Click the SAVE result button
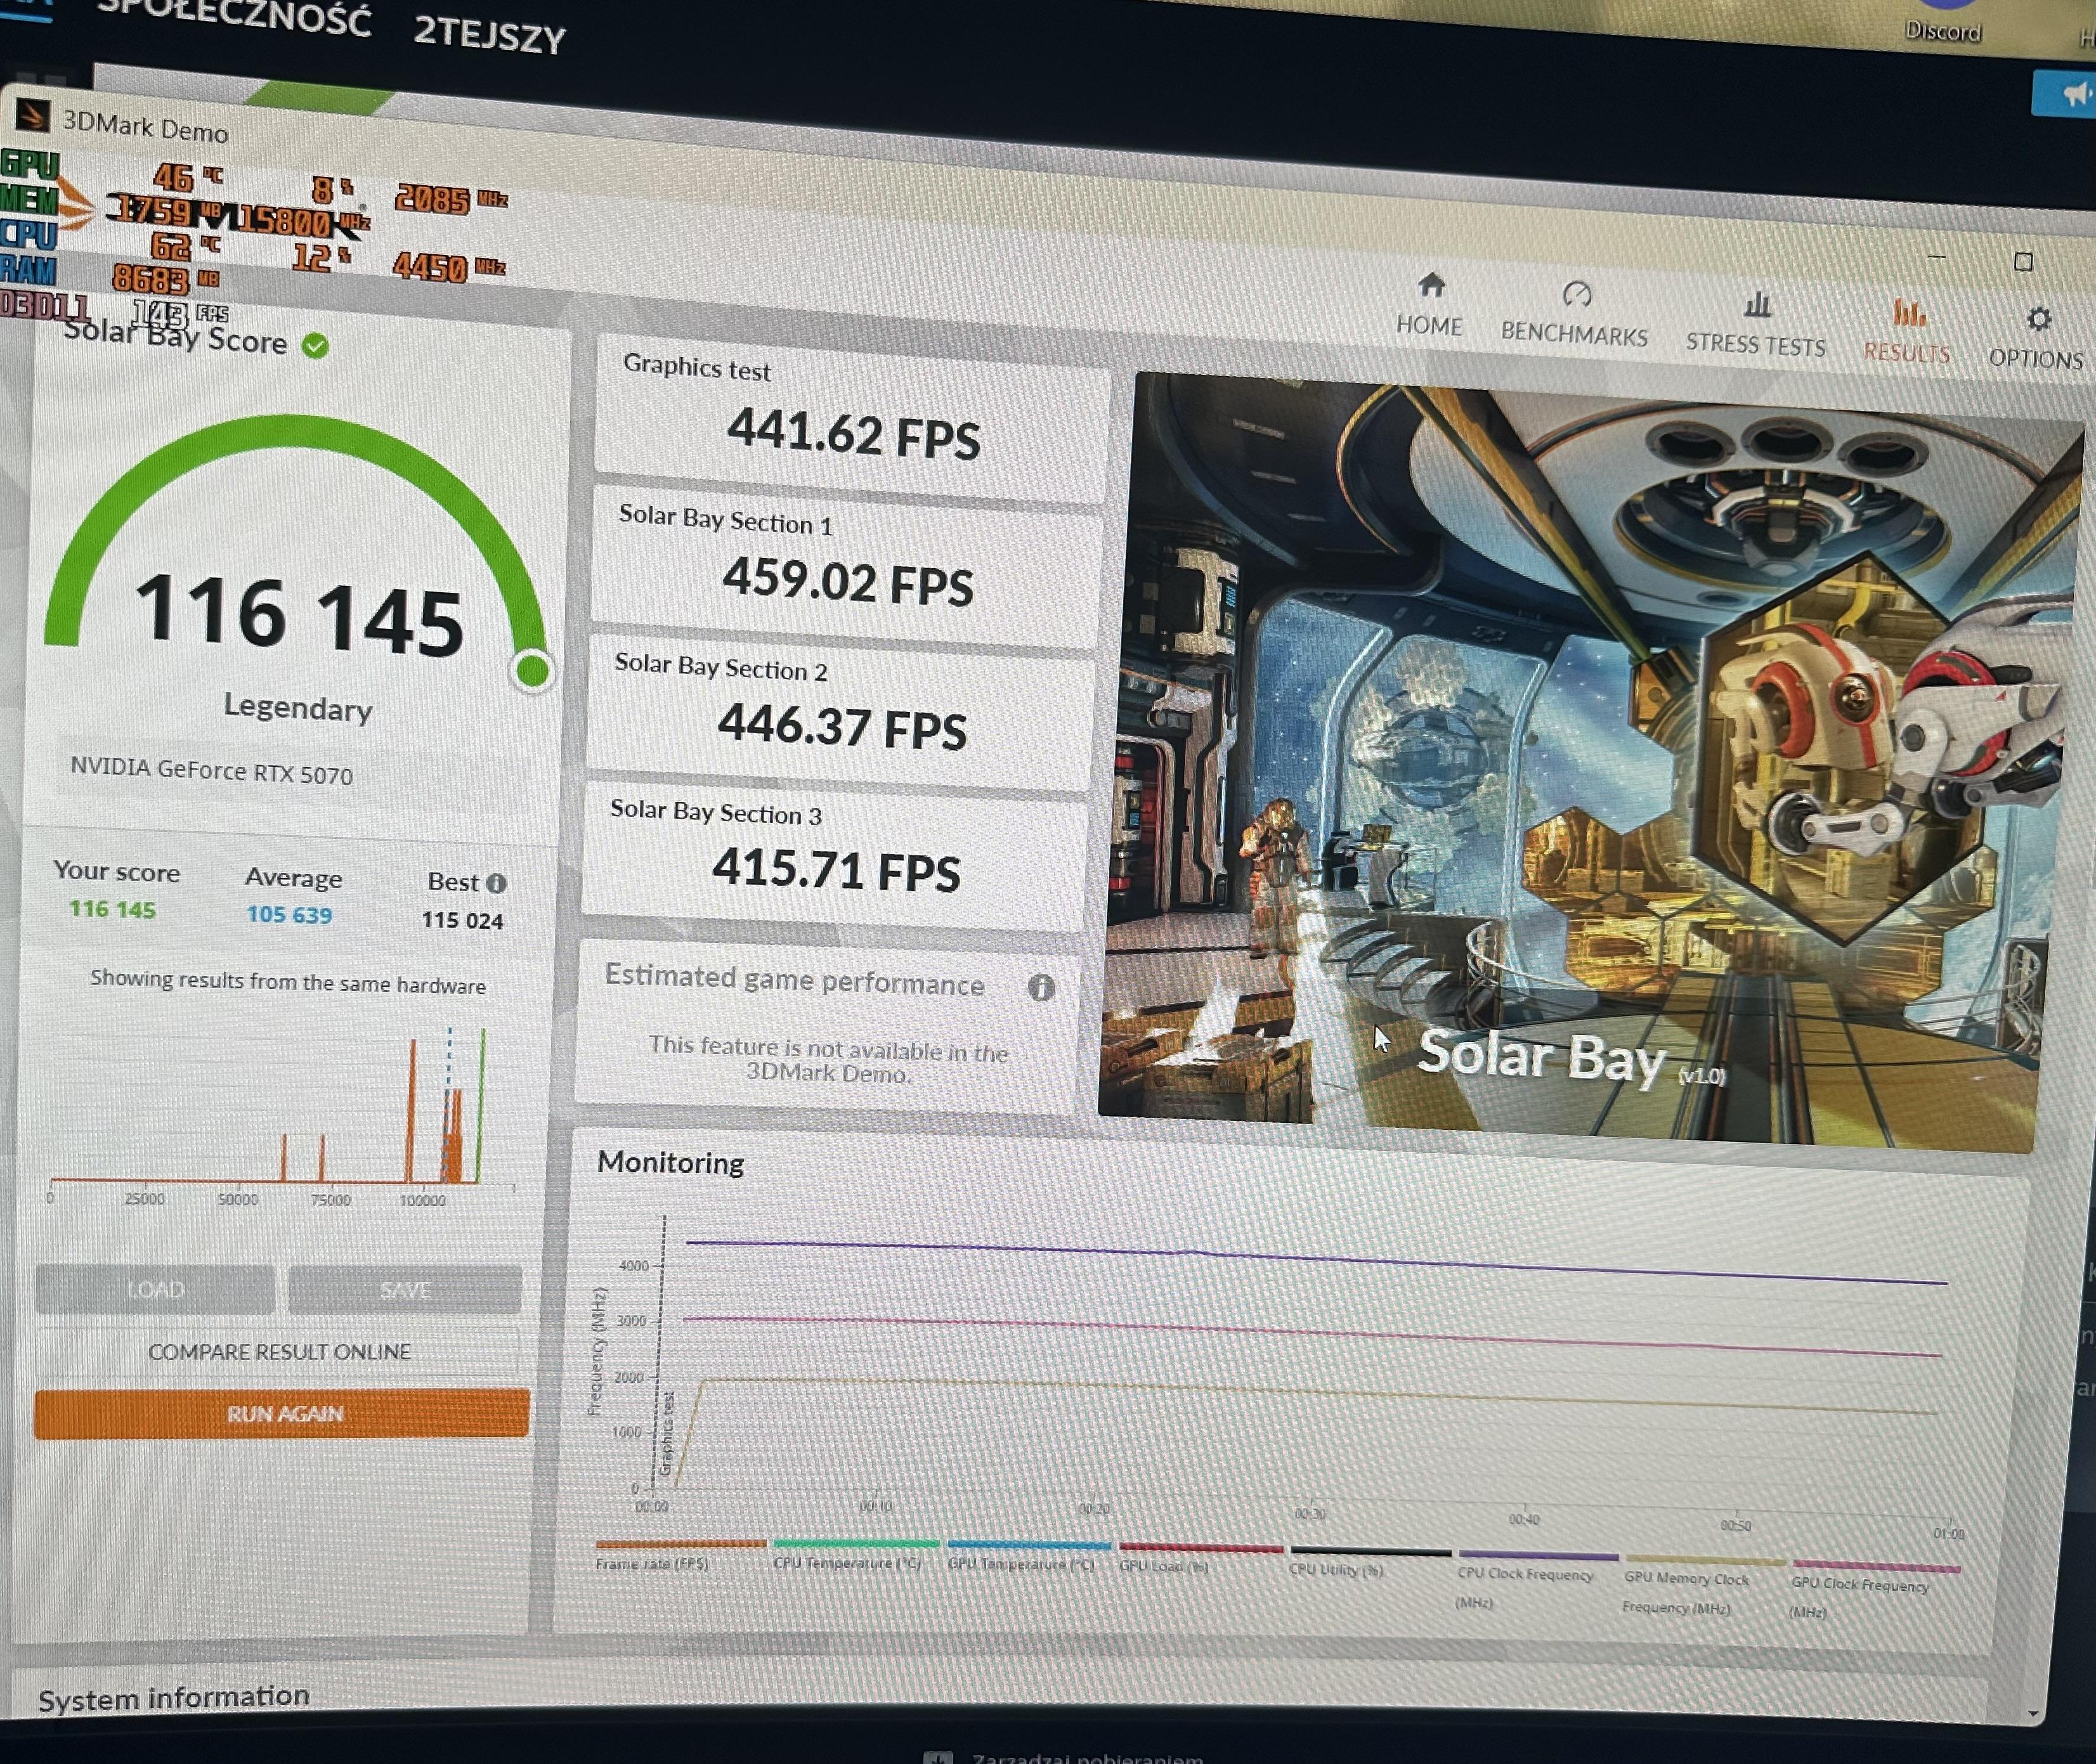2096x1764 pixels. pos(405,1290)
